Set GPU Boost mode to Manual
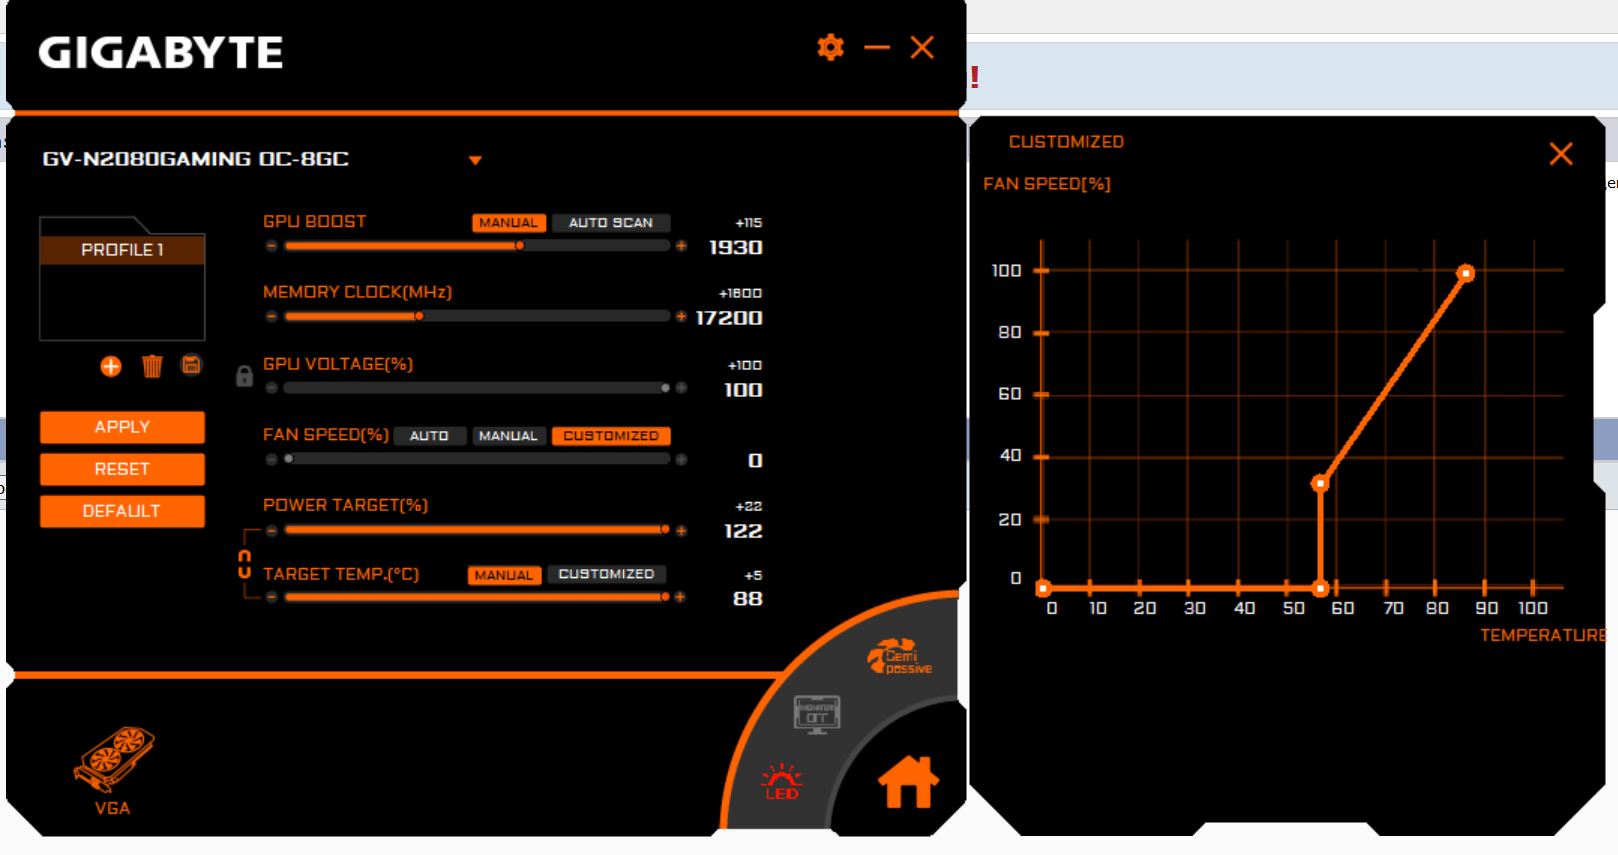The image size is (1618, 855). [509, 223]
